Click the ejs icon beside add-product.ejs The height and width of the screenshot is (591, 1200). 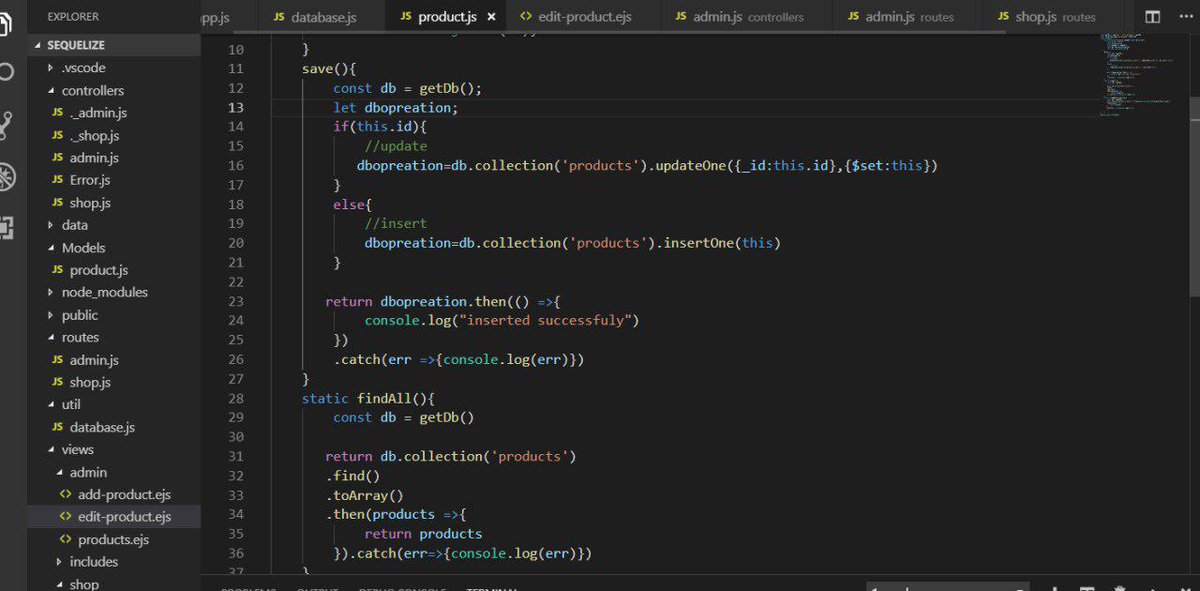click(66, 494)
